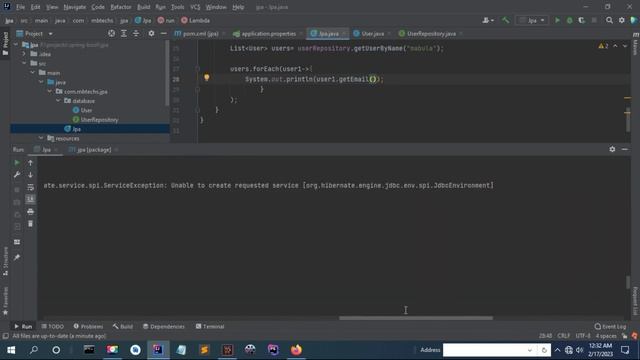The height and width of the screenshot is (360, 640).
Task: Click Build project hammer icon
Action: point(505,20)
